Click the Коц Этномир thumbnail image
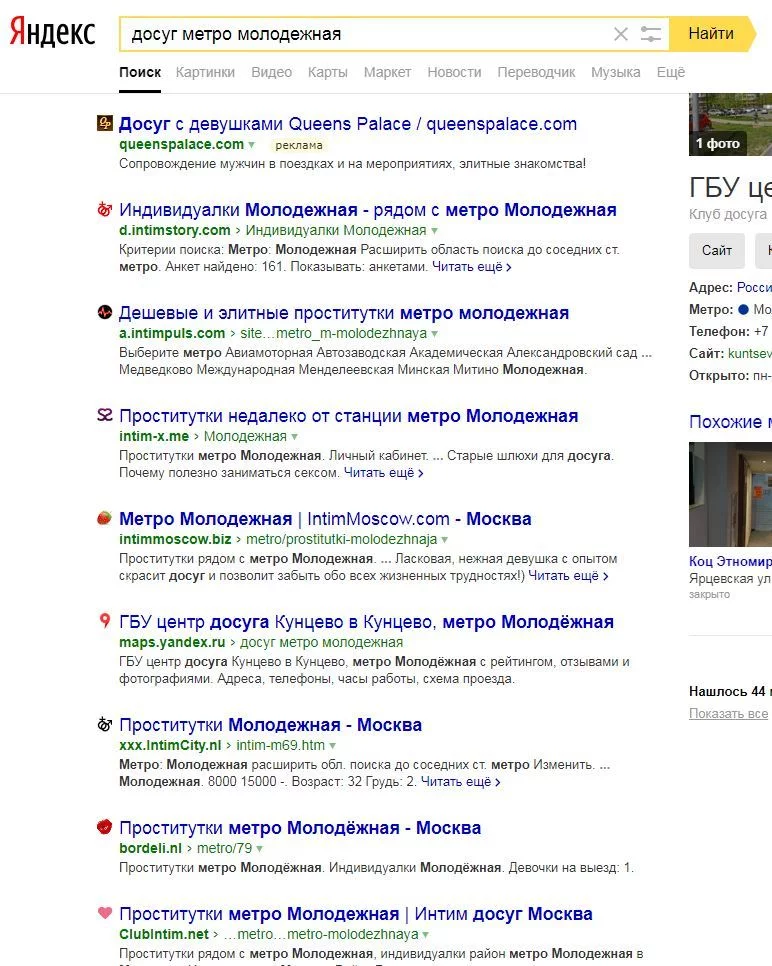The height and width of the screenshot is (966, 772). click(x=730, y=494)
